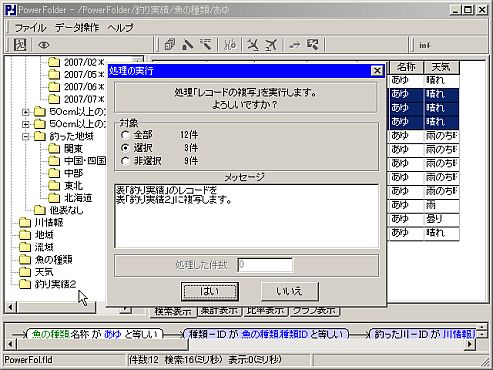Click condition bar scroll left arrow
493x370 pixels.
(10, 344)
